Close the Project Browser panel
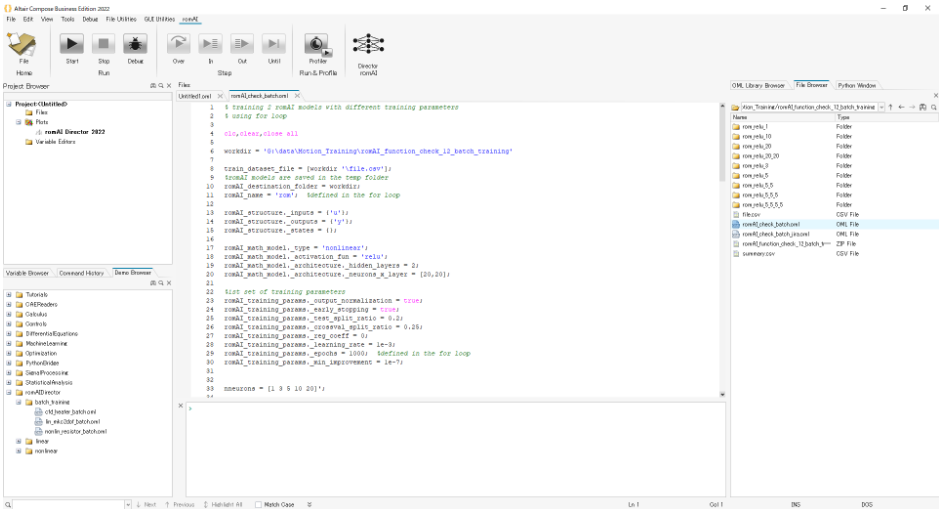Viewport: 939px width, 509px height. (x=169, y=86)
